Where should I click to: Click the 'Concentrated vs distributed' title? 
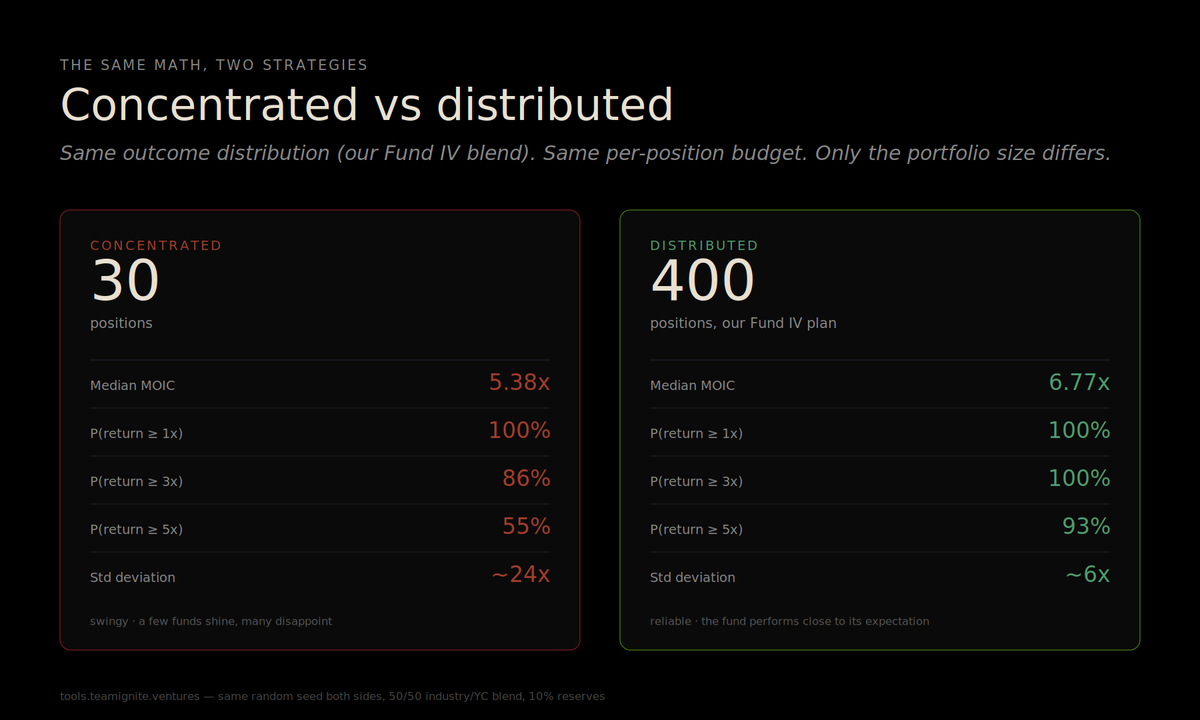click(x=366, y=105)
